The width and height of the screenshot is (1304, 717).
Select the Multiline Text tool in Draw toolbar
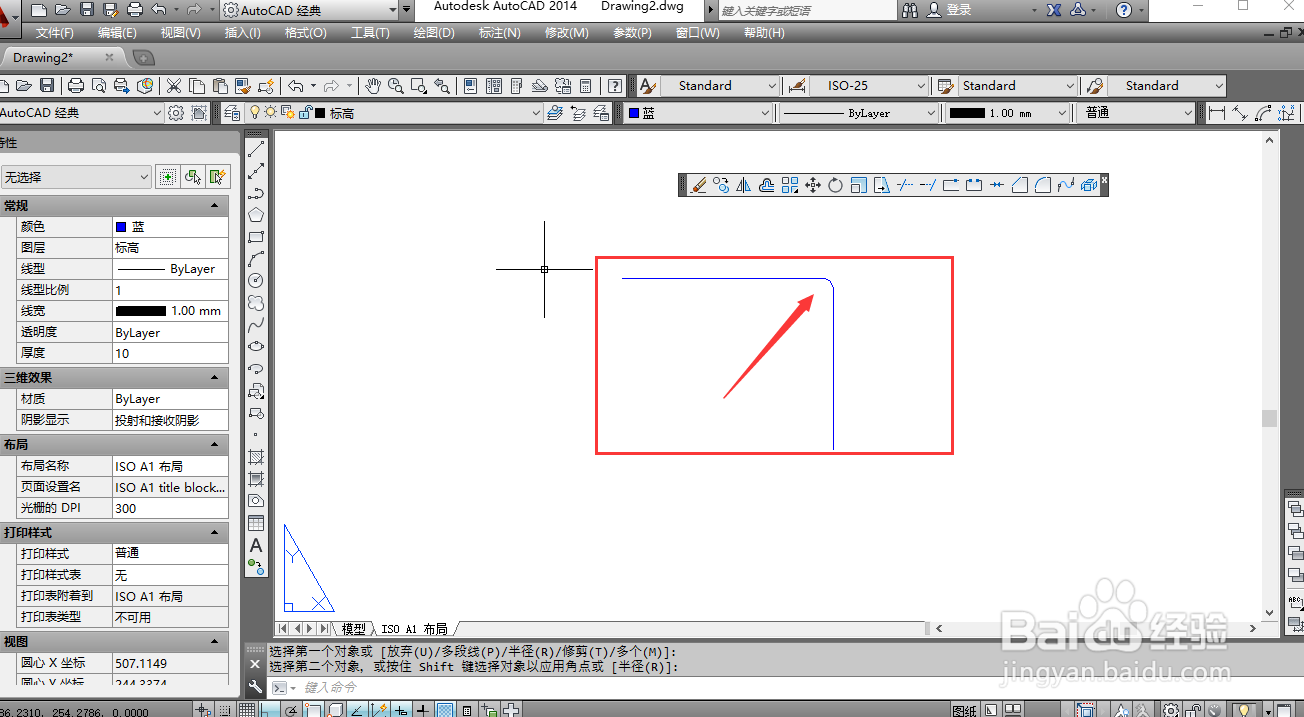256,545
